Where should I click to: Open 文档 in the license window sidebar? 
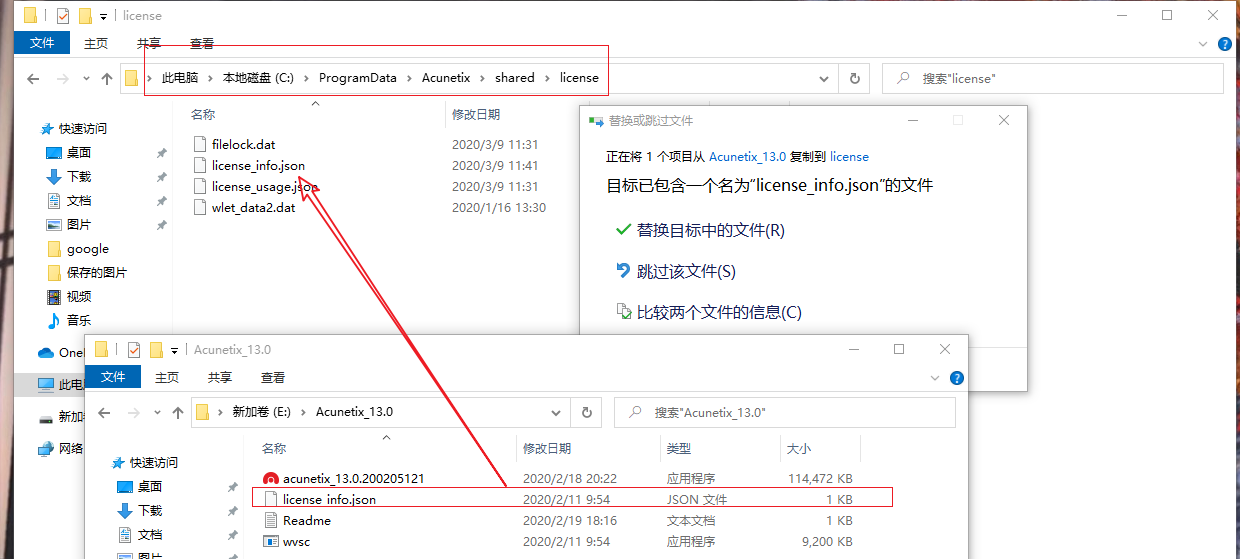point(79,201)
